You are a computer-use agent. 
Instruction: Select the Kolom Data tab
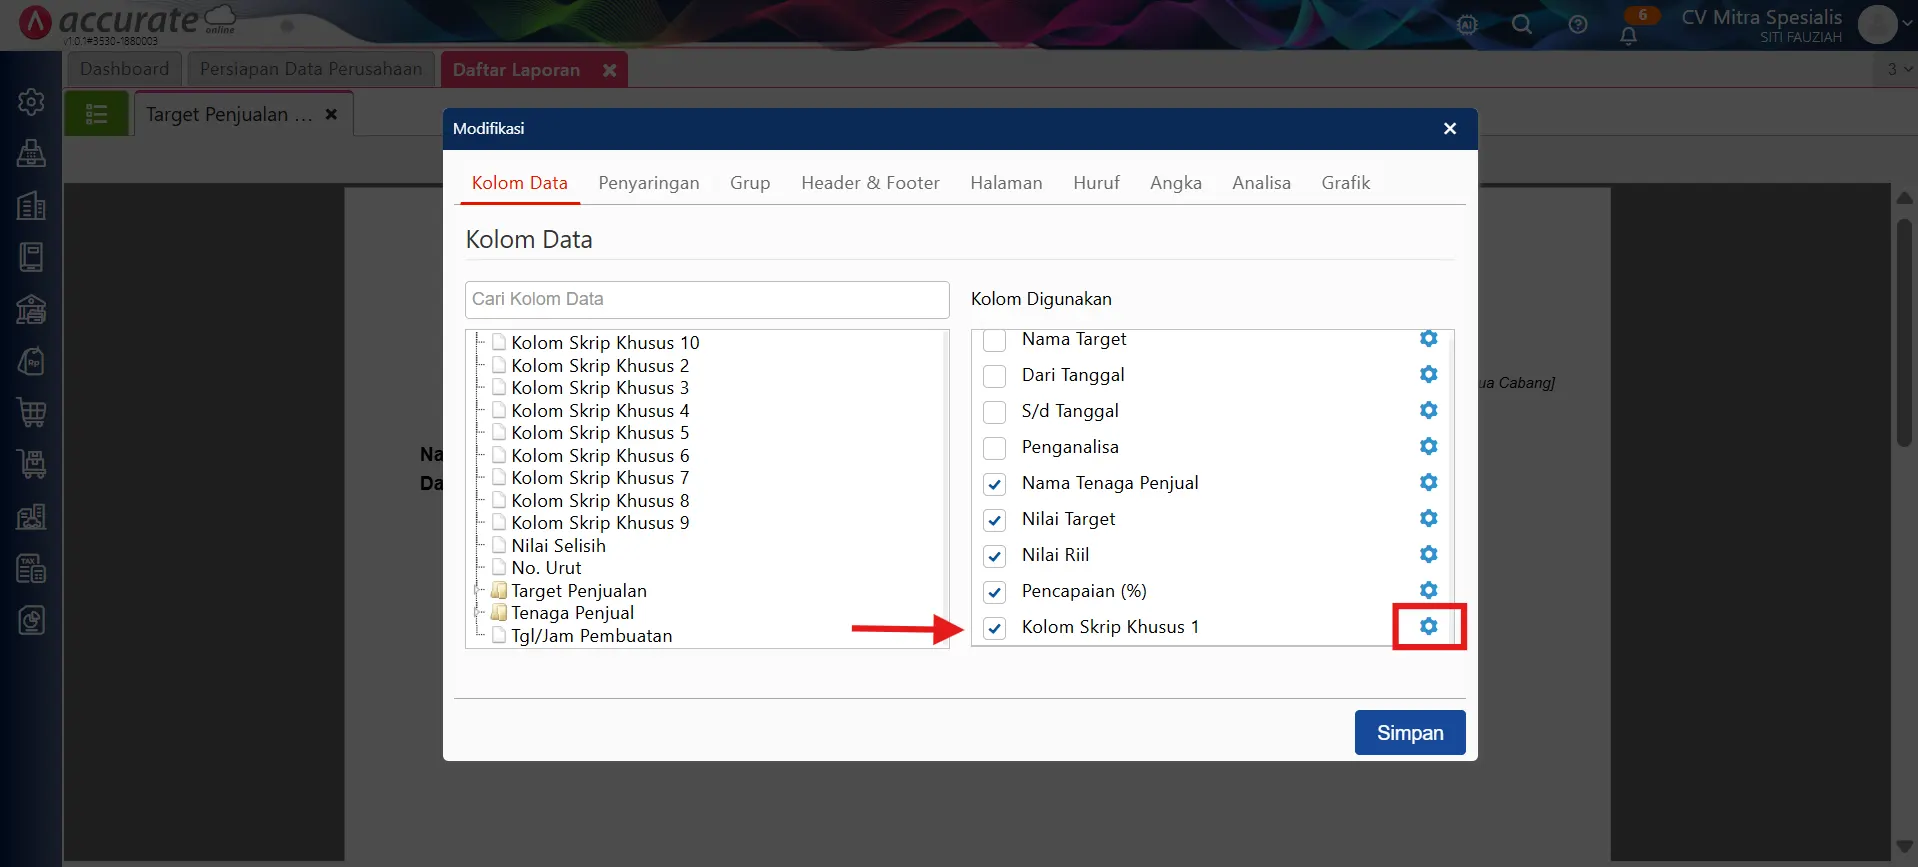coord(520,183)
